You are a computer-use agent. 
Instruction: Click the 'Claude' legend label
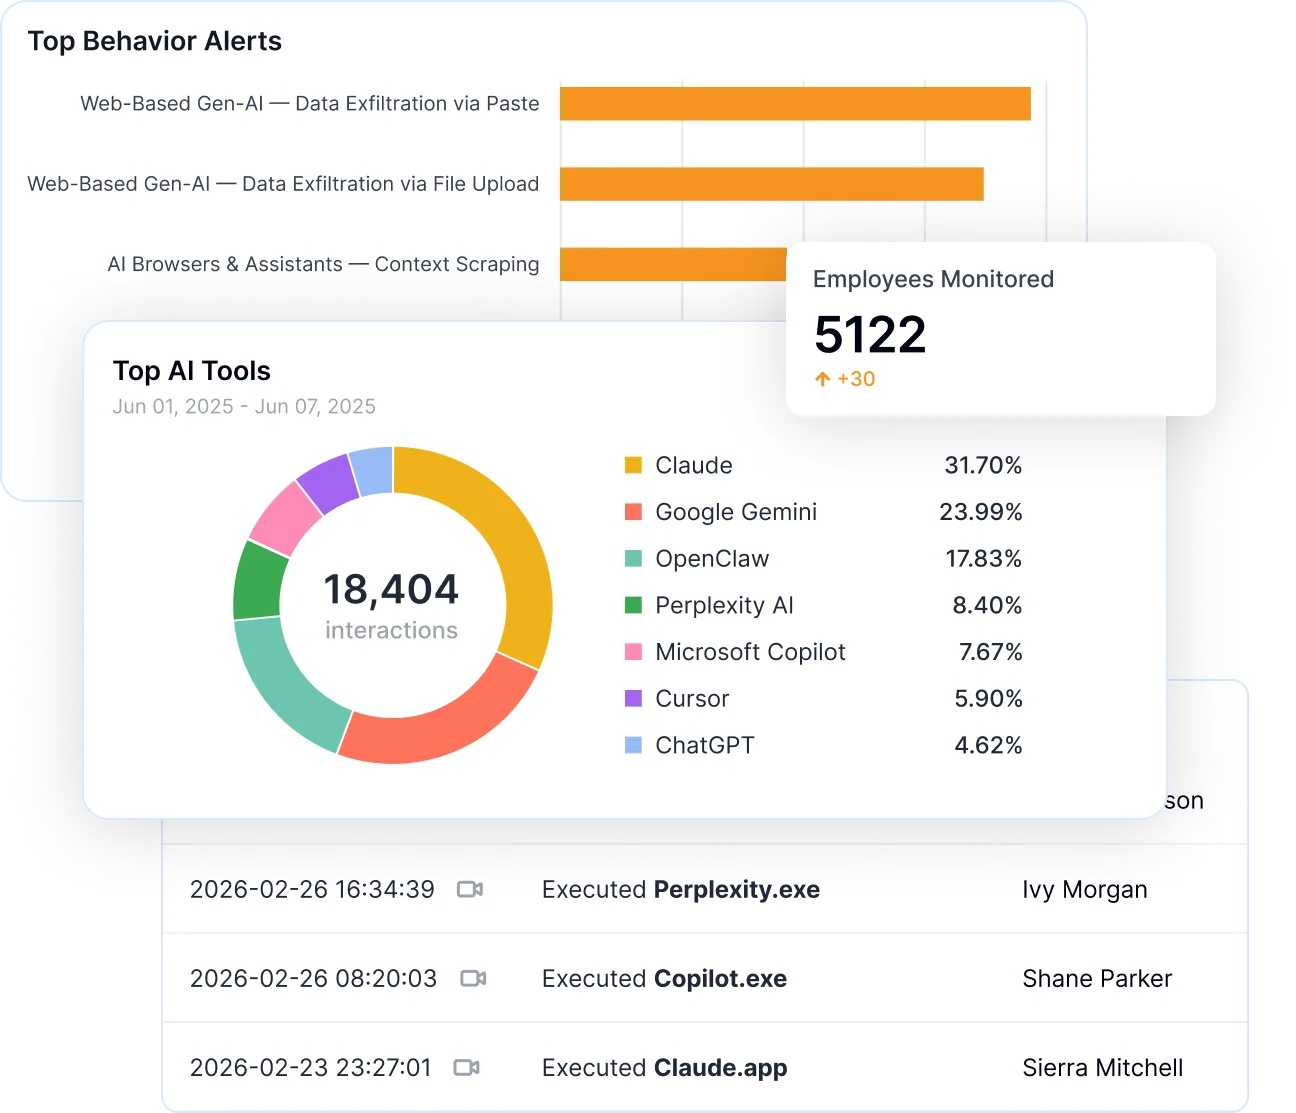coord(694,465)
